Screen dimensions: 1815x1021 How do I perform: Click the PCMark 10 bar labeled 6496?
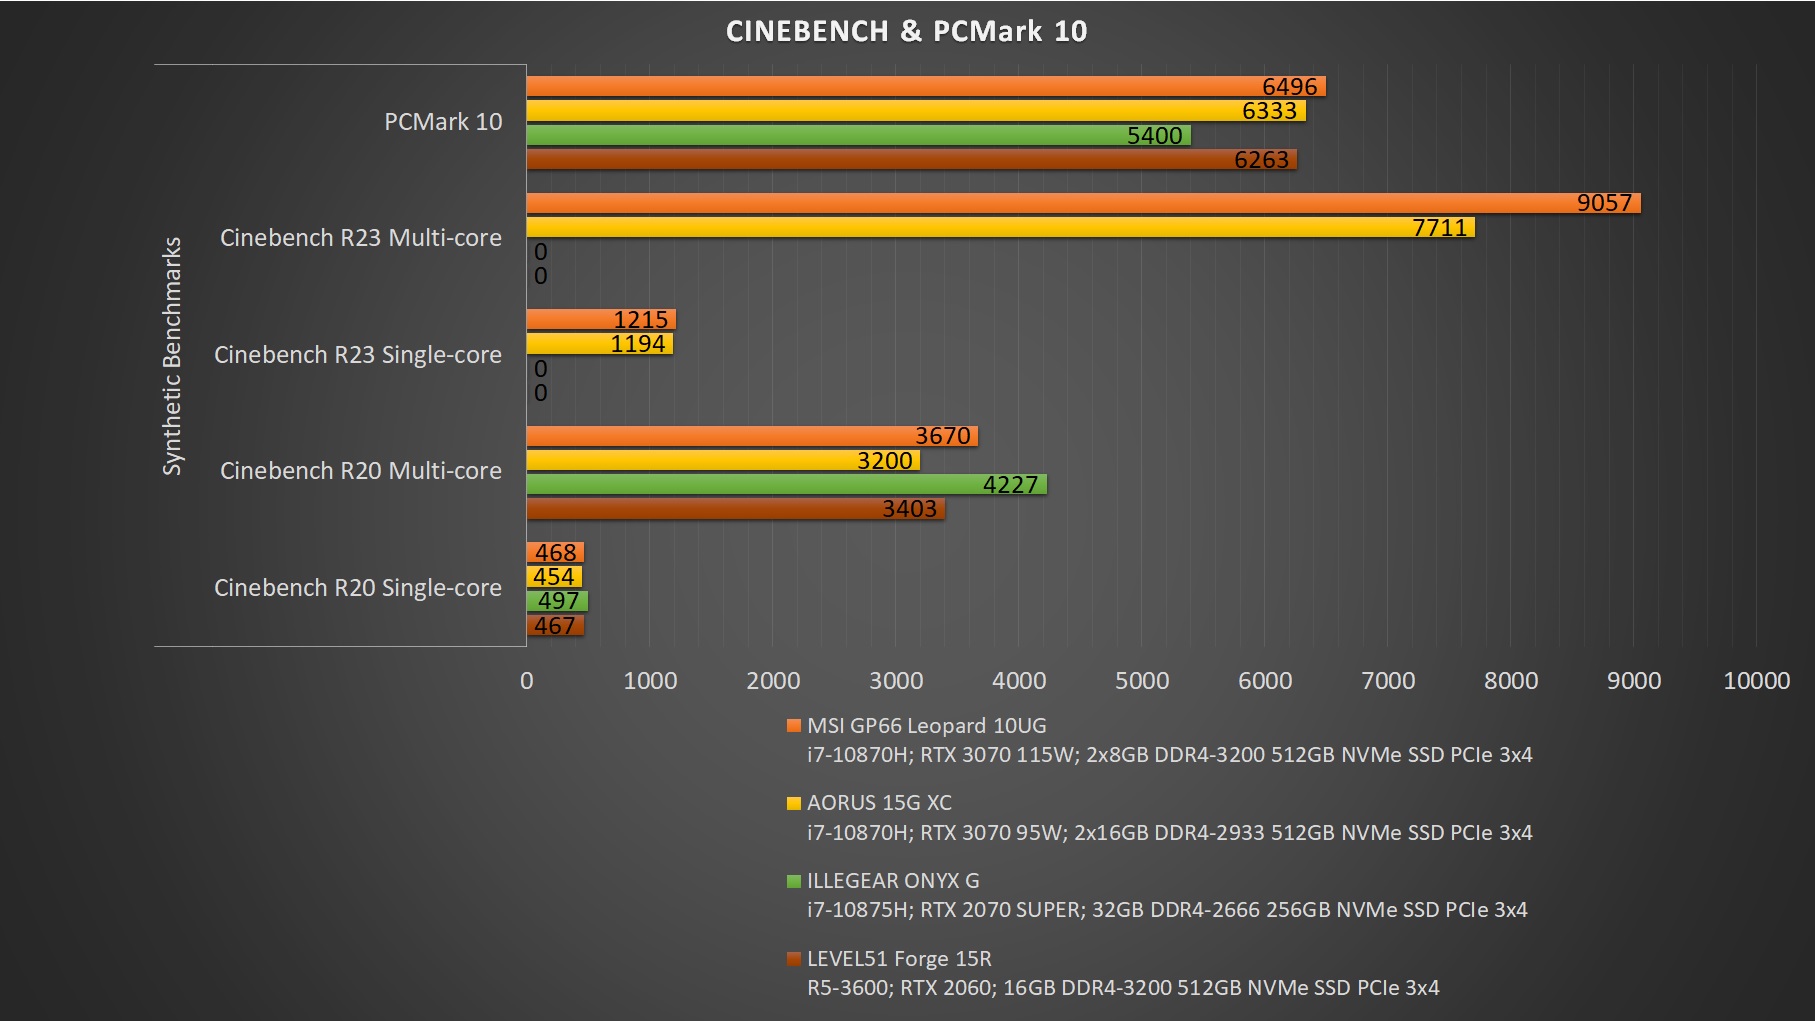pos(926,87)
